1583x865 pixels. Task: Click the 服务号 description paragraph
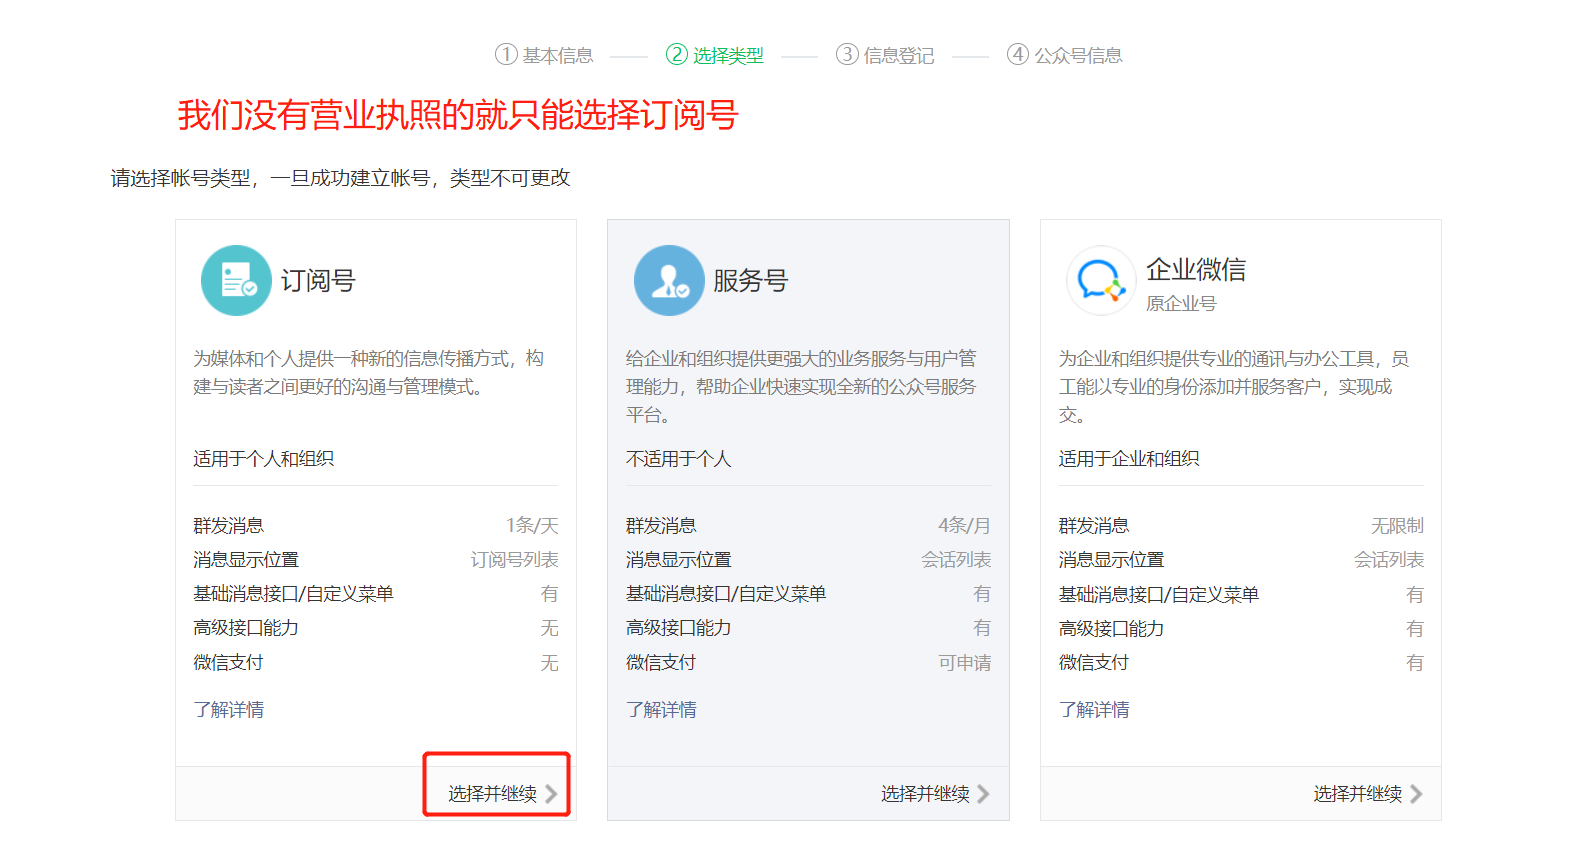pyautogui.click(x=801, y=386)
